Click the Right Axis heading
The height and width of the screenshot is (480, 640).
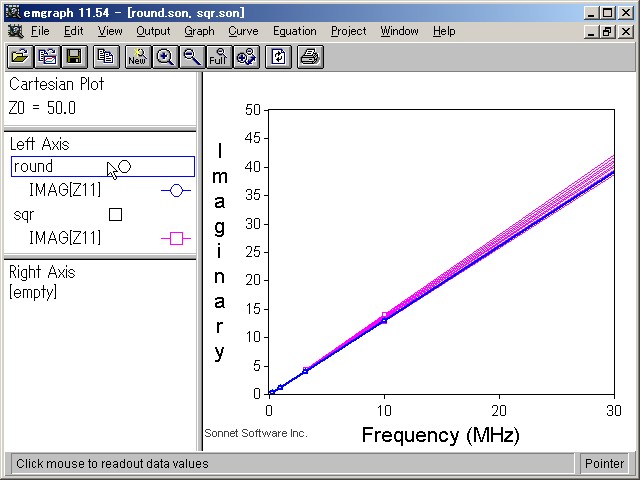pos(42,272)
